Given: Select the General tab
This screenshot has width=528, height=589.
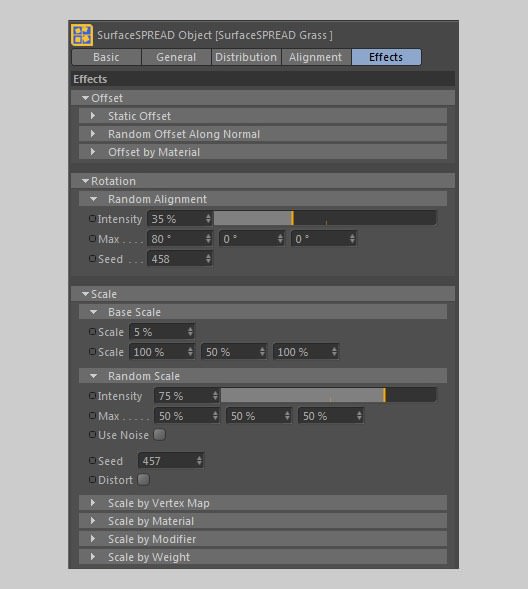Looking at the screenshot, I should (176, 57).
